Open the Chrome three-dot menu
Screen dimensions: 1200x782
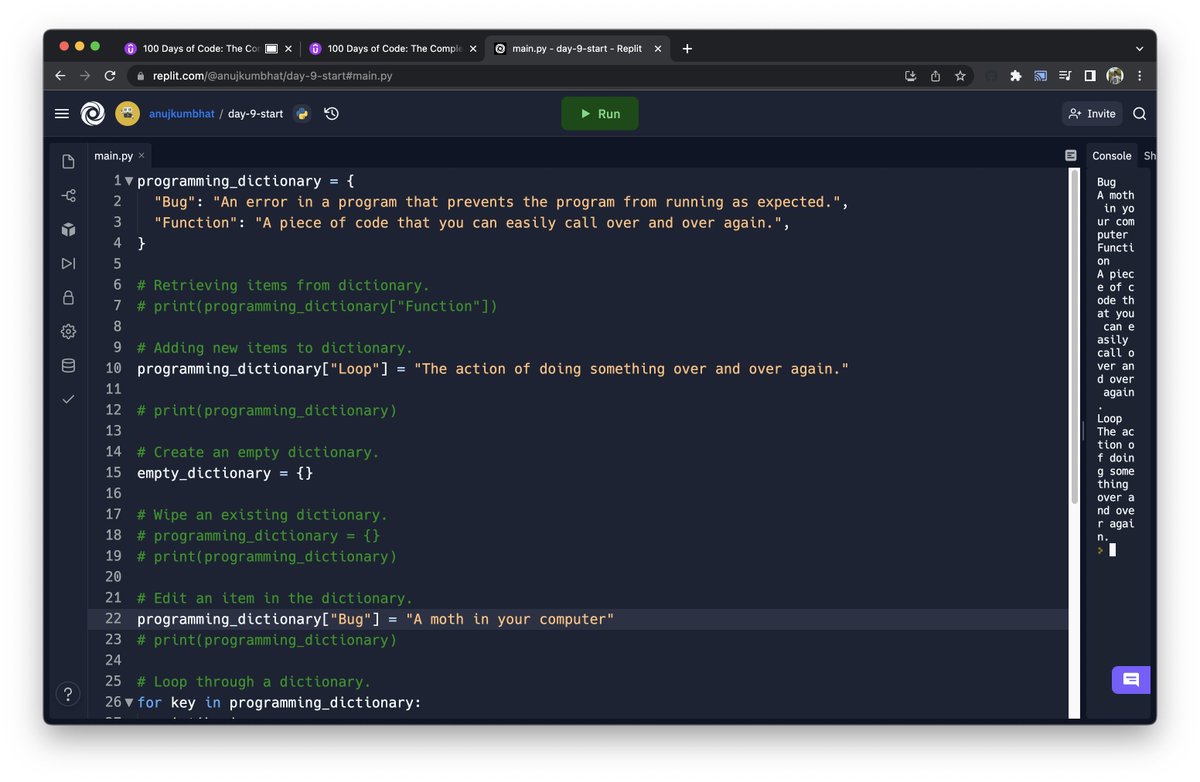(x=1139, y=76)
